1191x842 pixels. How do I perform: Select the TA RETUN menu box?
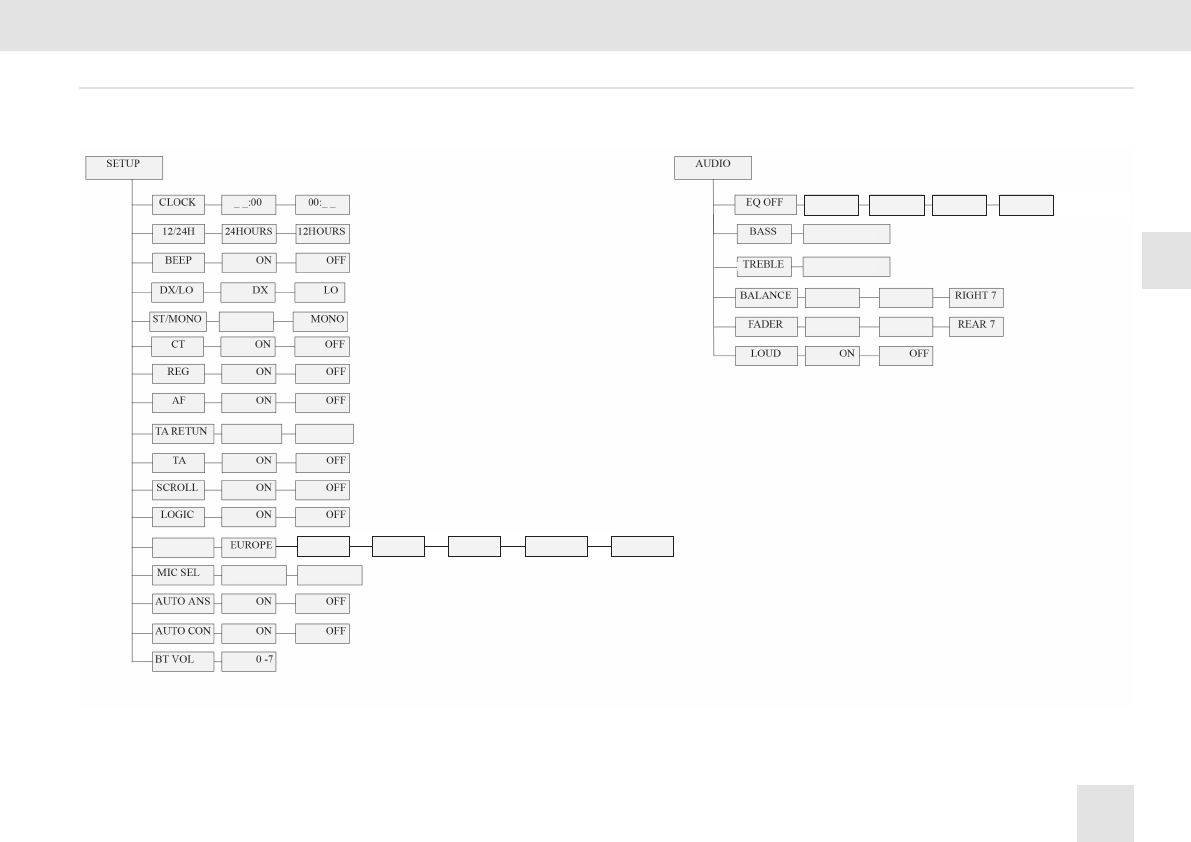183,434
